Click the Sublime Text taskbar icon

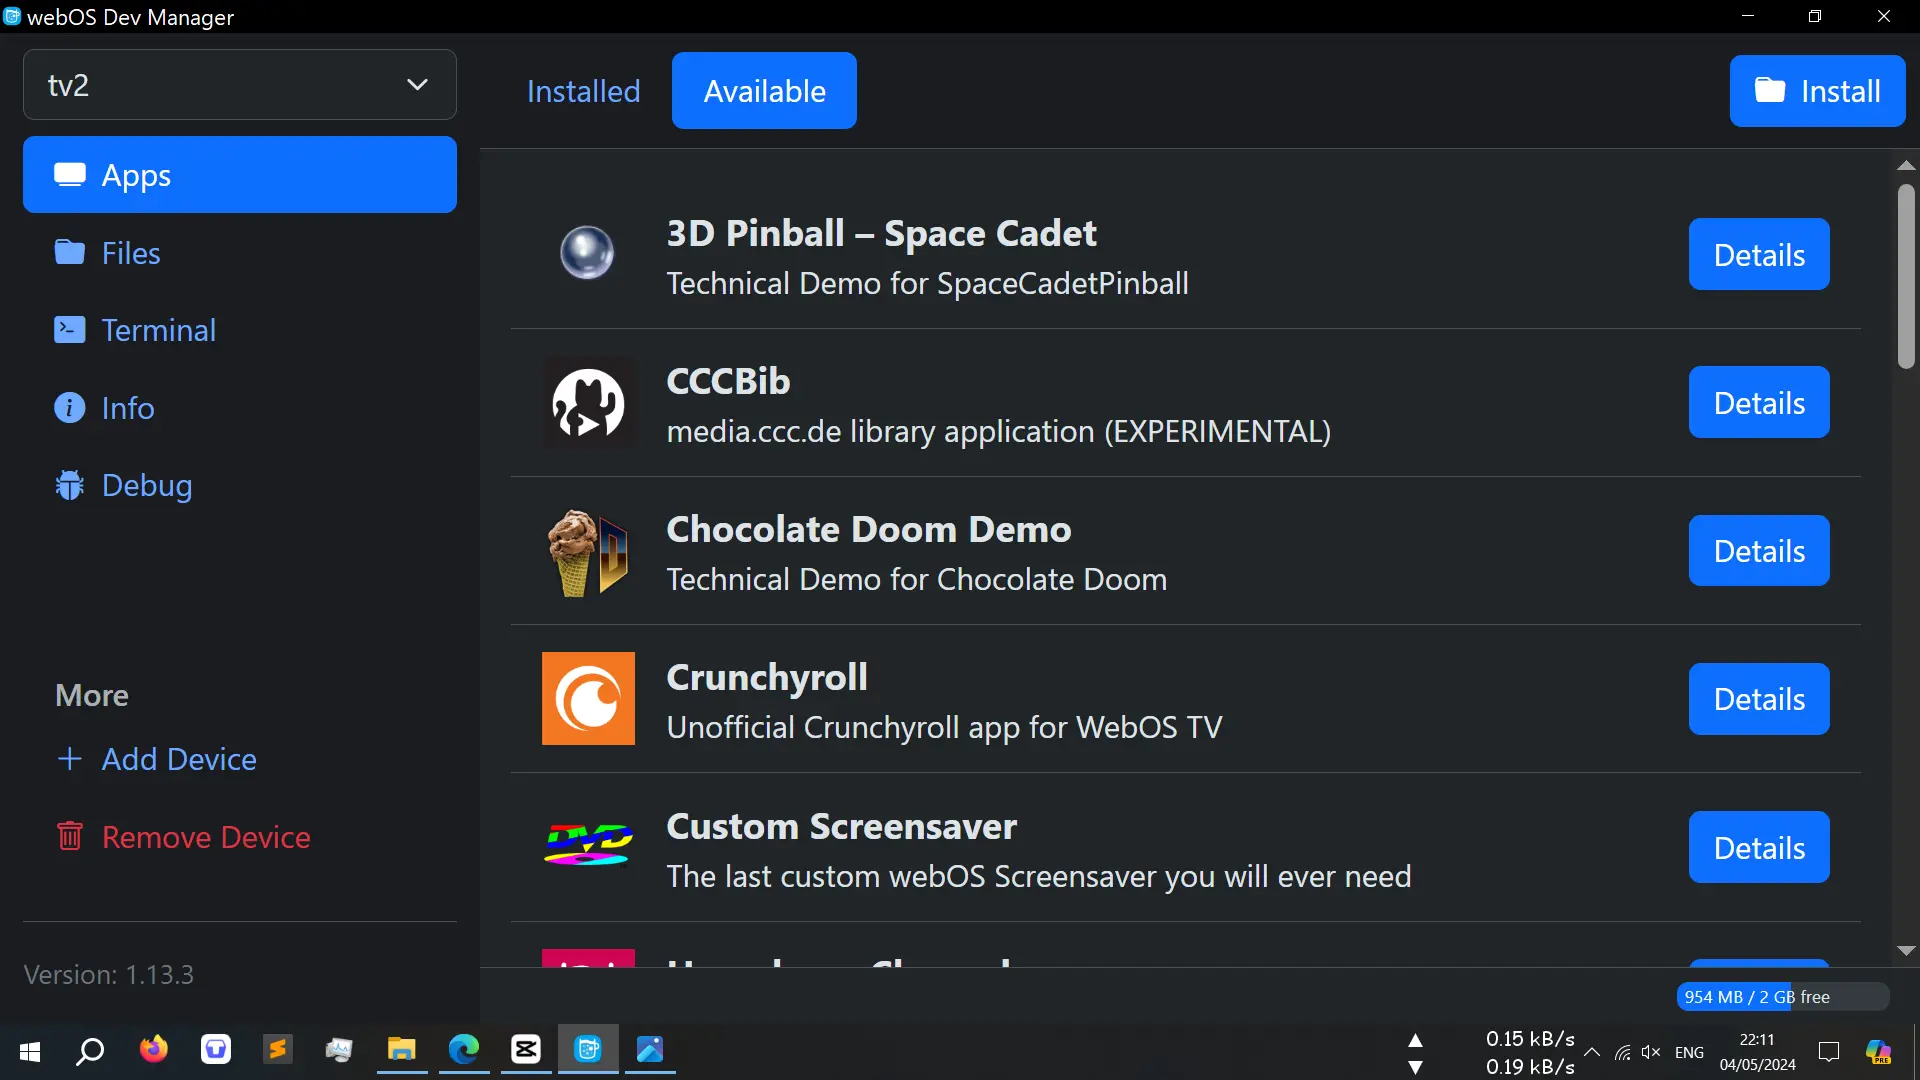coord(277,1049)
